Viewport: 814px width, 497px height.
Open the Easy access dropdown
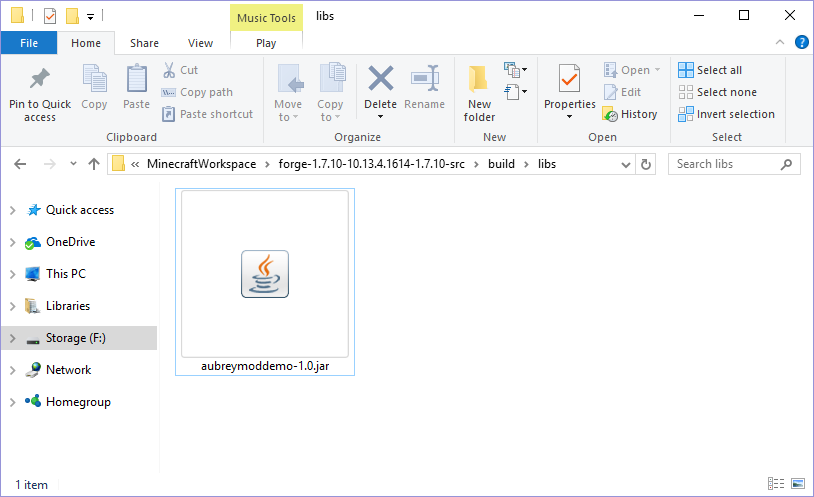(515, 92)
